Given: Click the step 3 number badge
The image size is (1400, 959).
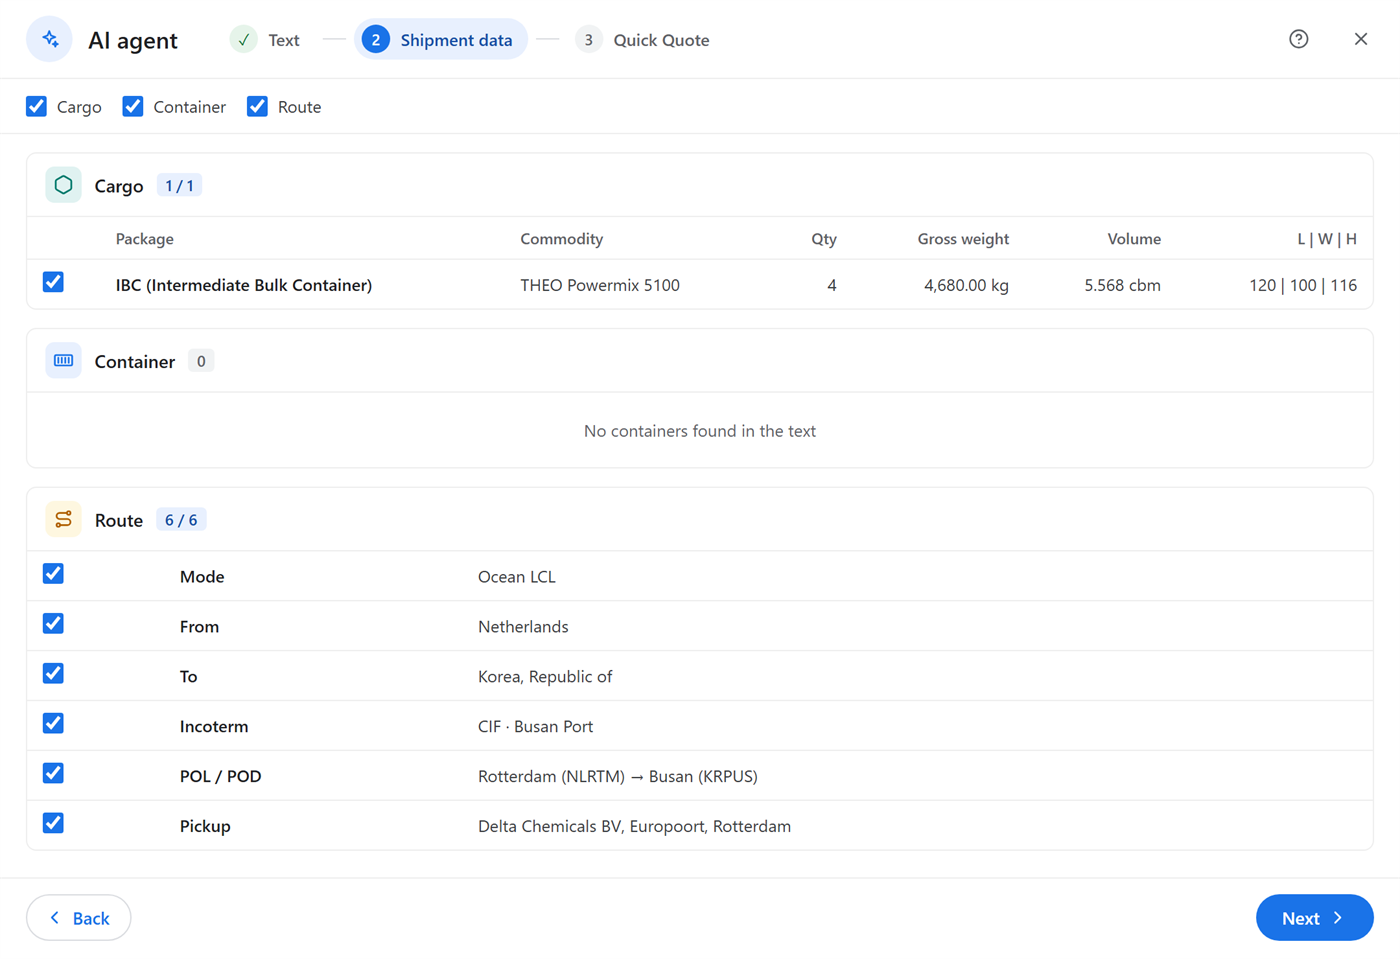Looking at the screenshot, I should tap(588, 40).
